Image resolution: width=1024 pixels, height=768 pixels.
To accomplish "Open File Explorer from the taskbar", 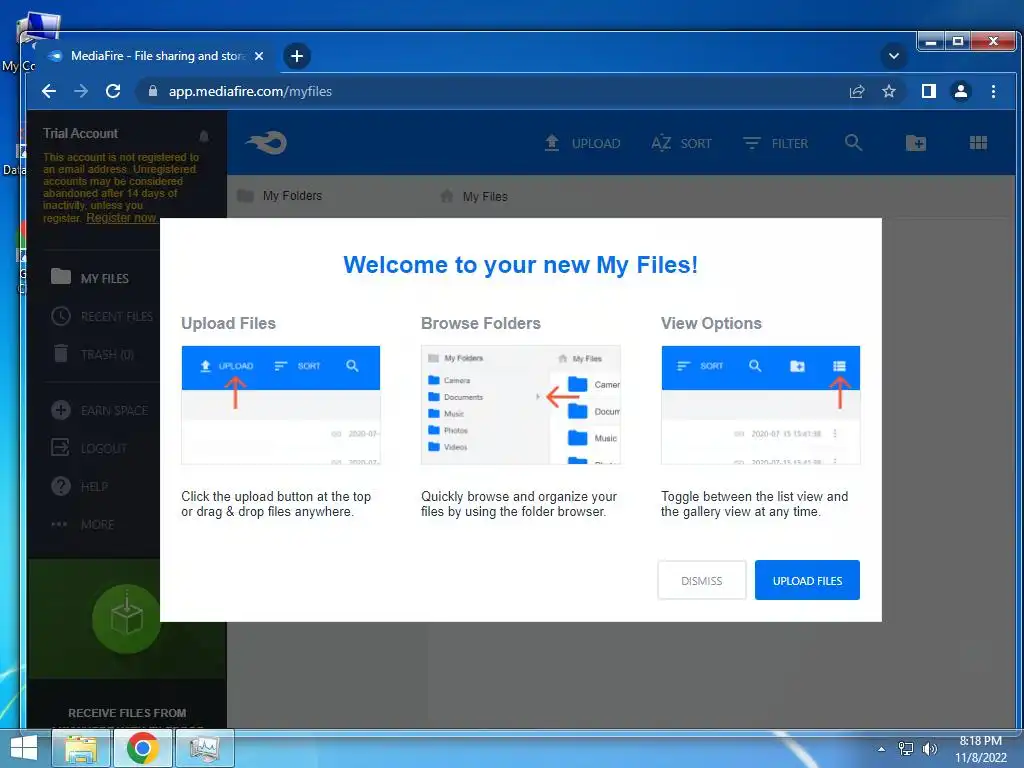I will [x=80, y=748].
